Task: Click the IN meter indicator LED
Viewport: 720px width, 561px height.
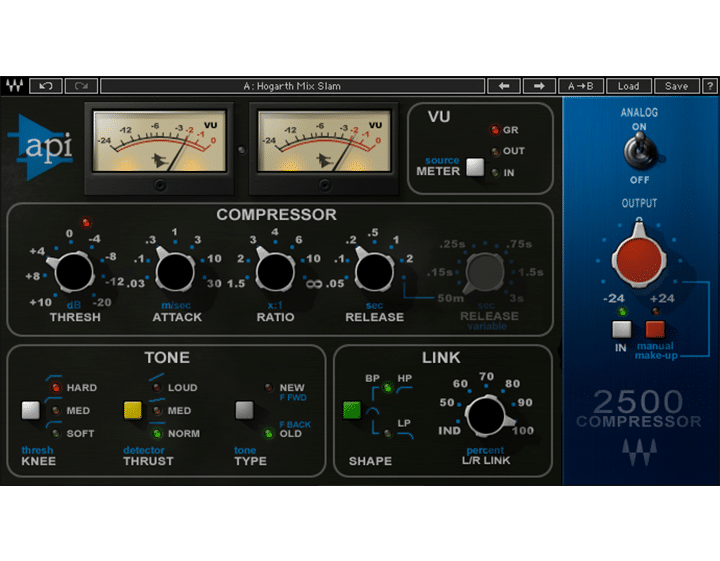Action: [x=495, y=173]
